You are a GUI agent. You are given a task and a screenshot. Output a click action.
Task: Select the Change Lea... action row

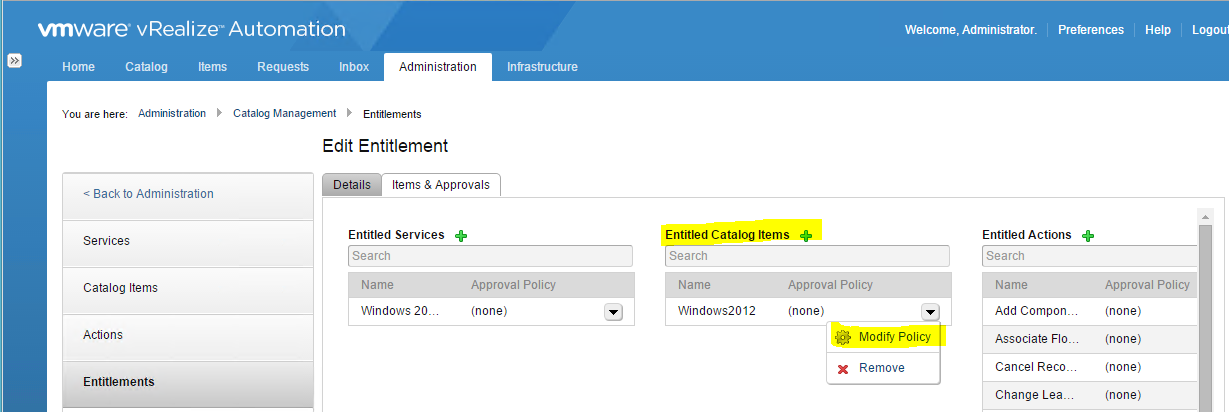(1090, 395)
